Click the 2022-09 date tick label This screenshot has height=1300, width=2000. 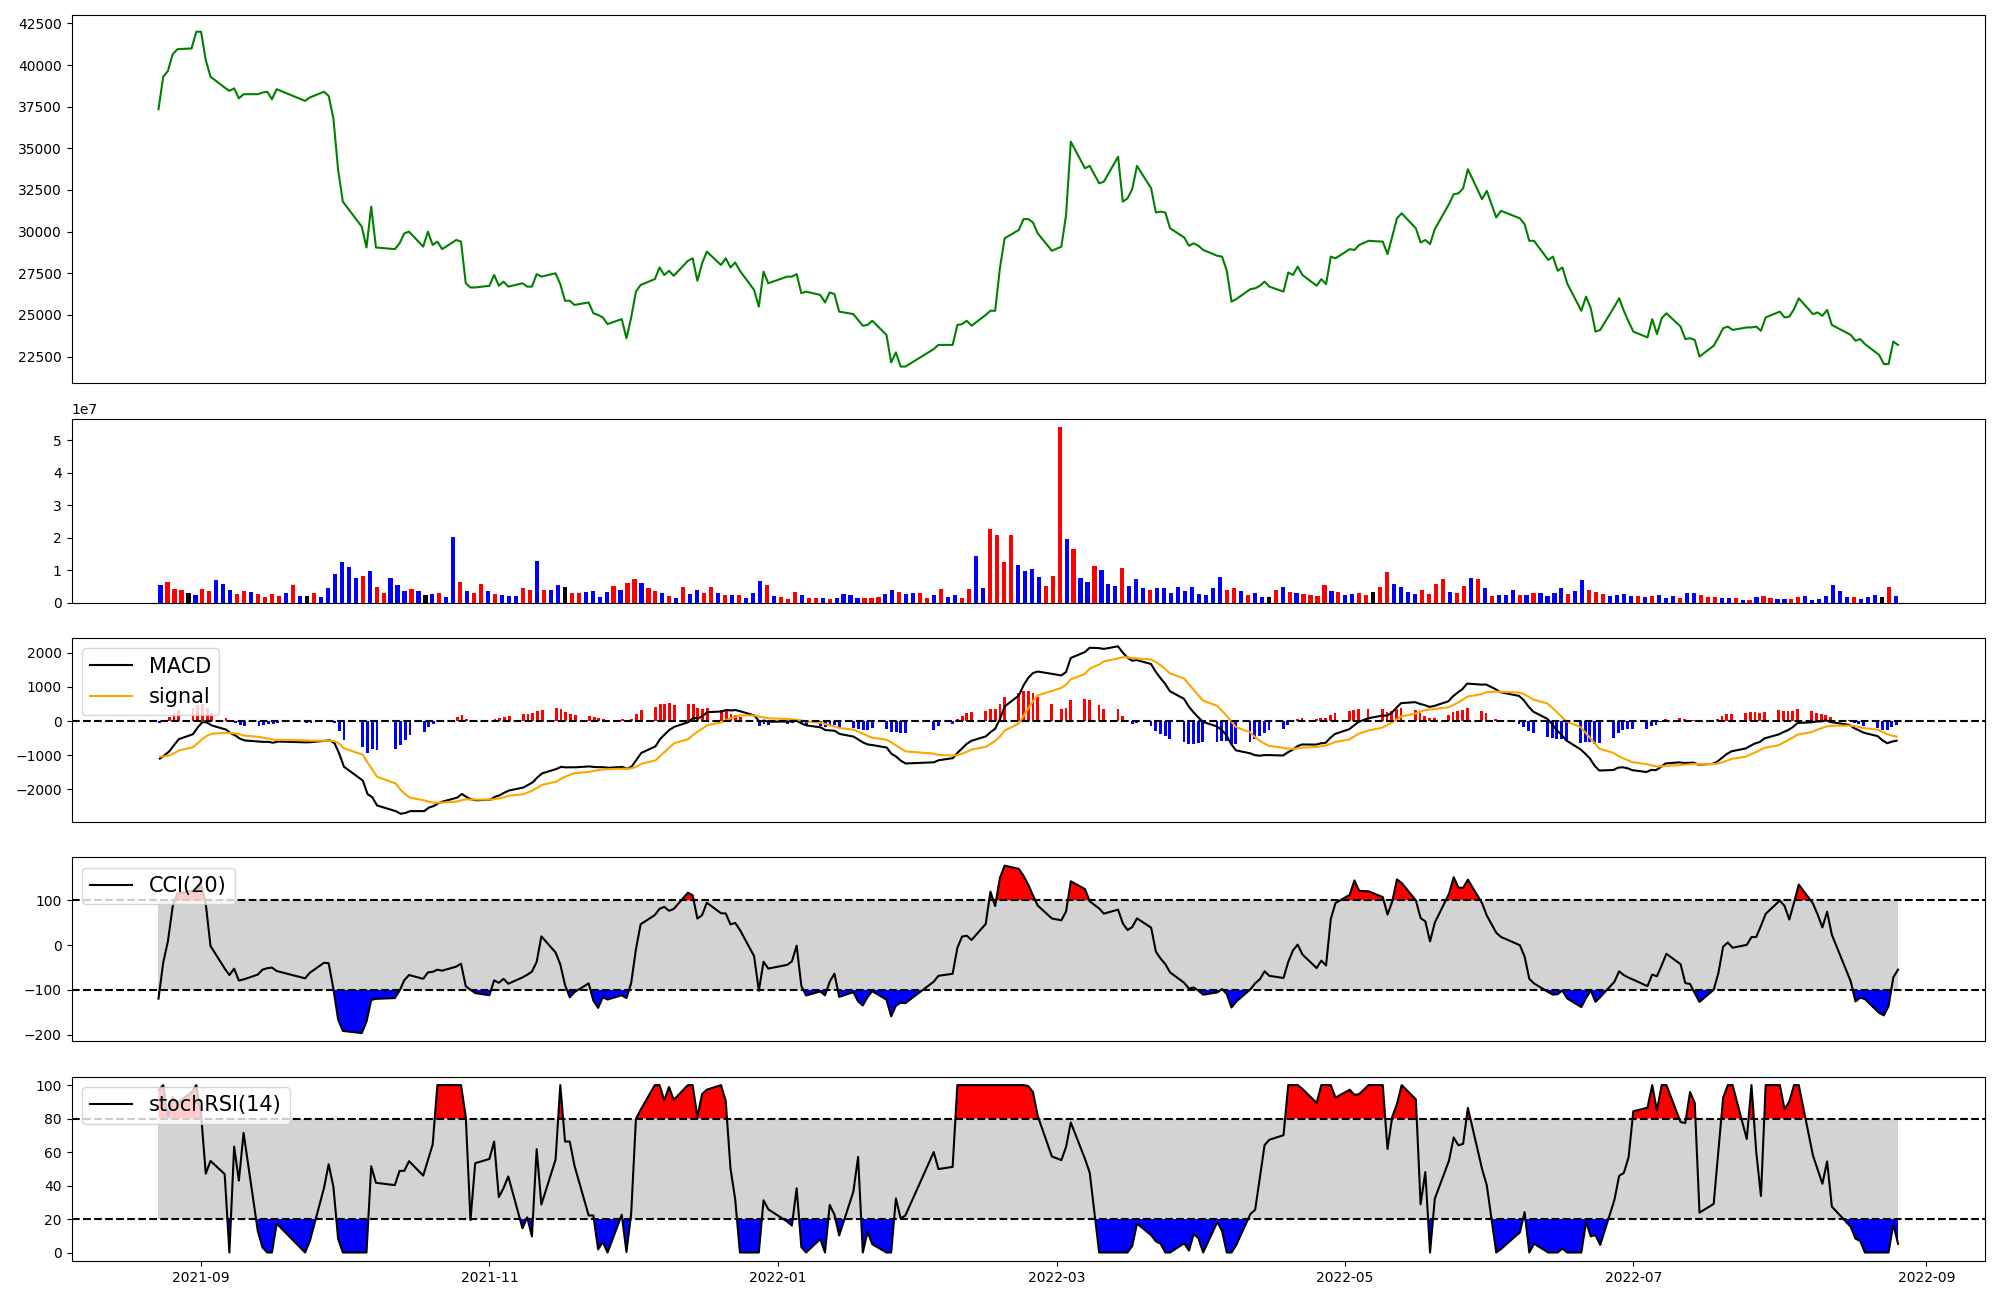coord(1926,1277)
